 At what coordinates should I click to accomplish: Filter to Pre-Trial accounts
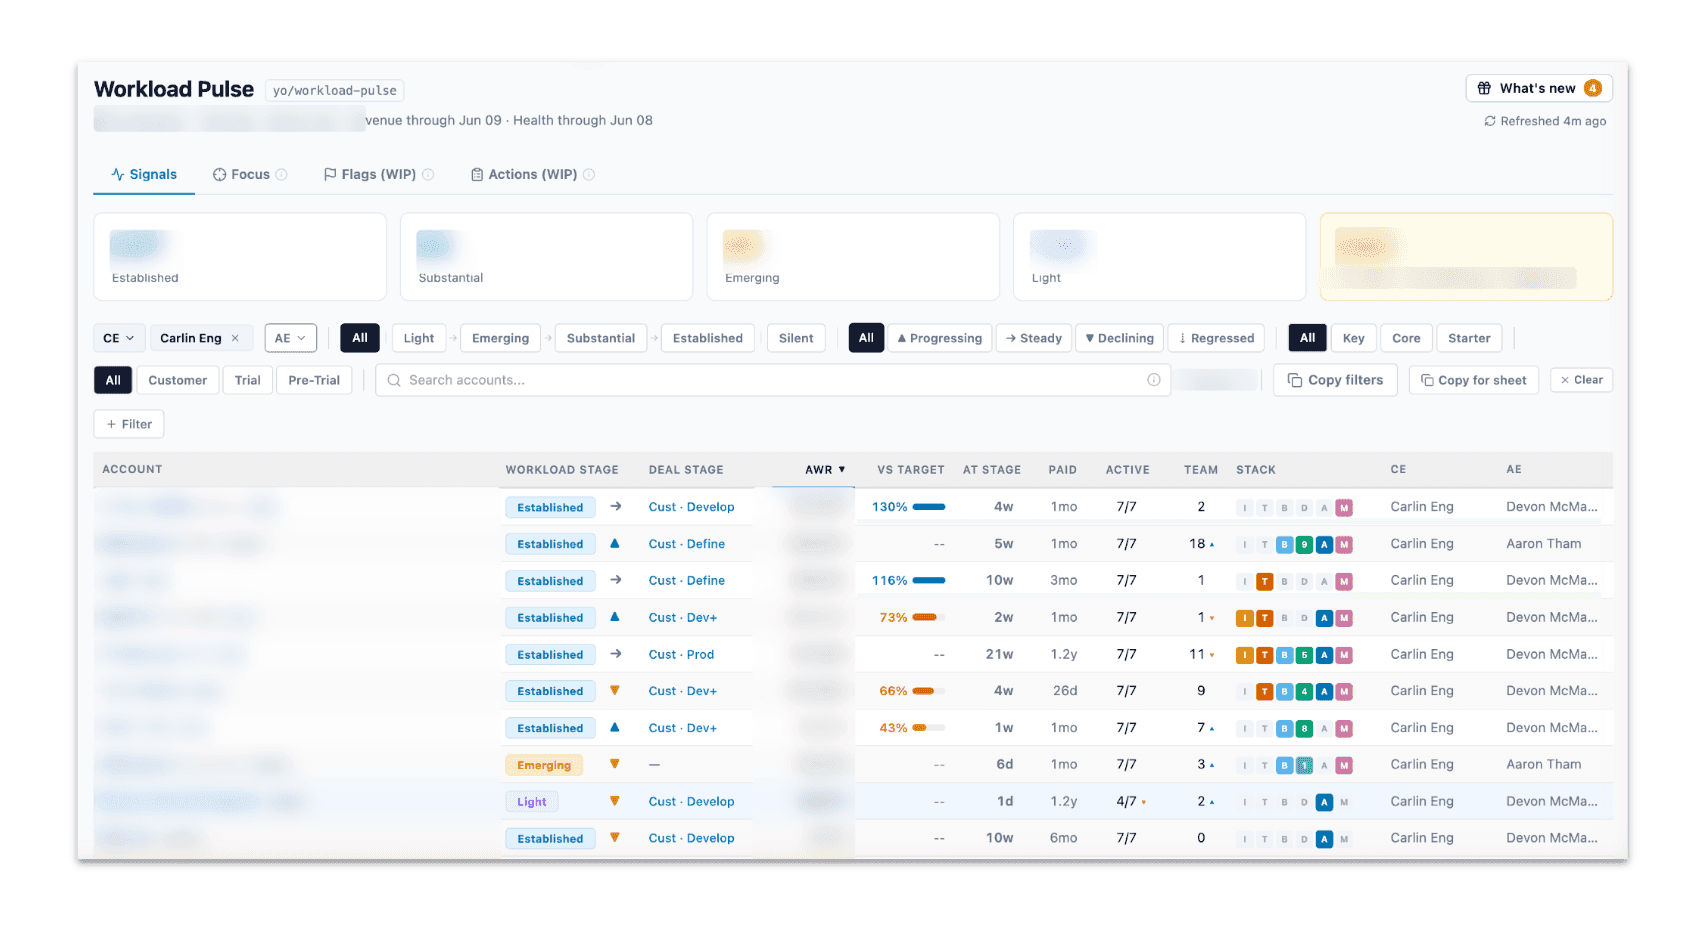314,380
